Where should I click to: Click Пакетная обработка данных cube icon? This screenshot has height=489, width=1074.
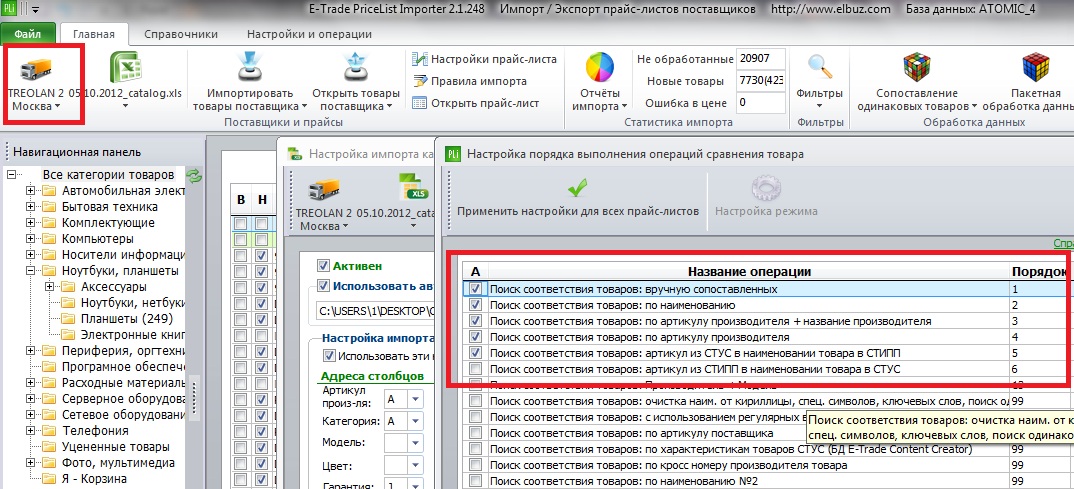tap(1035, 68)
